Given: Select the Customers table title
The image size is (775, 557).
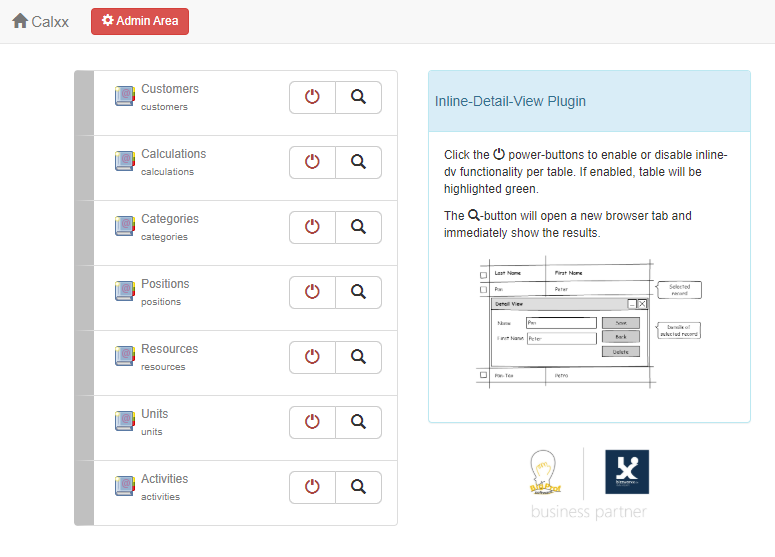Looking at the screenshot, I should click(170, 89).
